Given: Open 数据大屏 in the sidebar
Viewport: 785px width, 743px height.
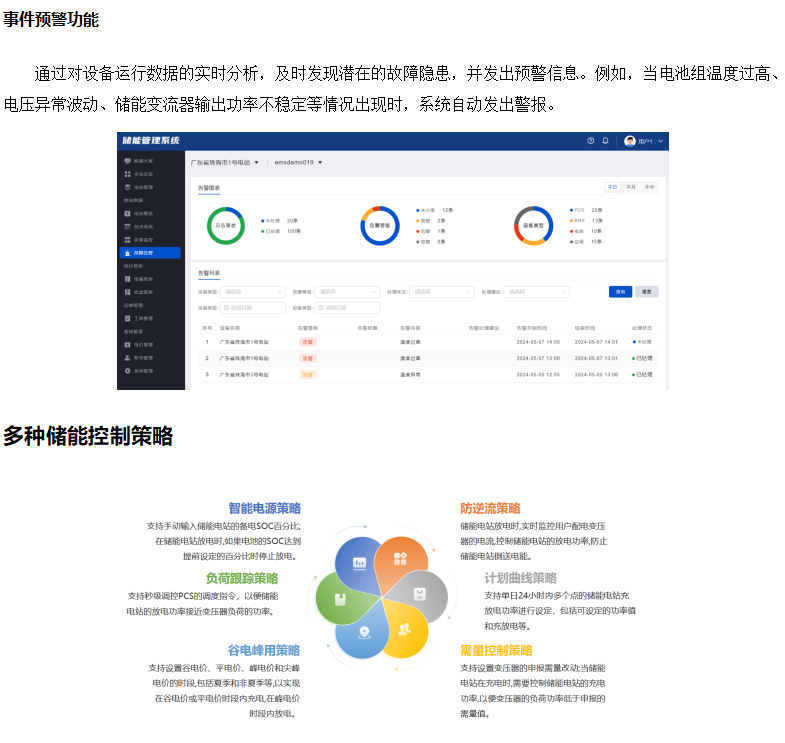Looking at the screenshot, I should (x=138, y=161).
